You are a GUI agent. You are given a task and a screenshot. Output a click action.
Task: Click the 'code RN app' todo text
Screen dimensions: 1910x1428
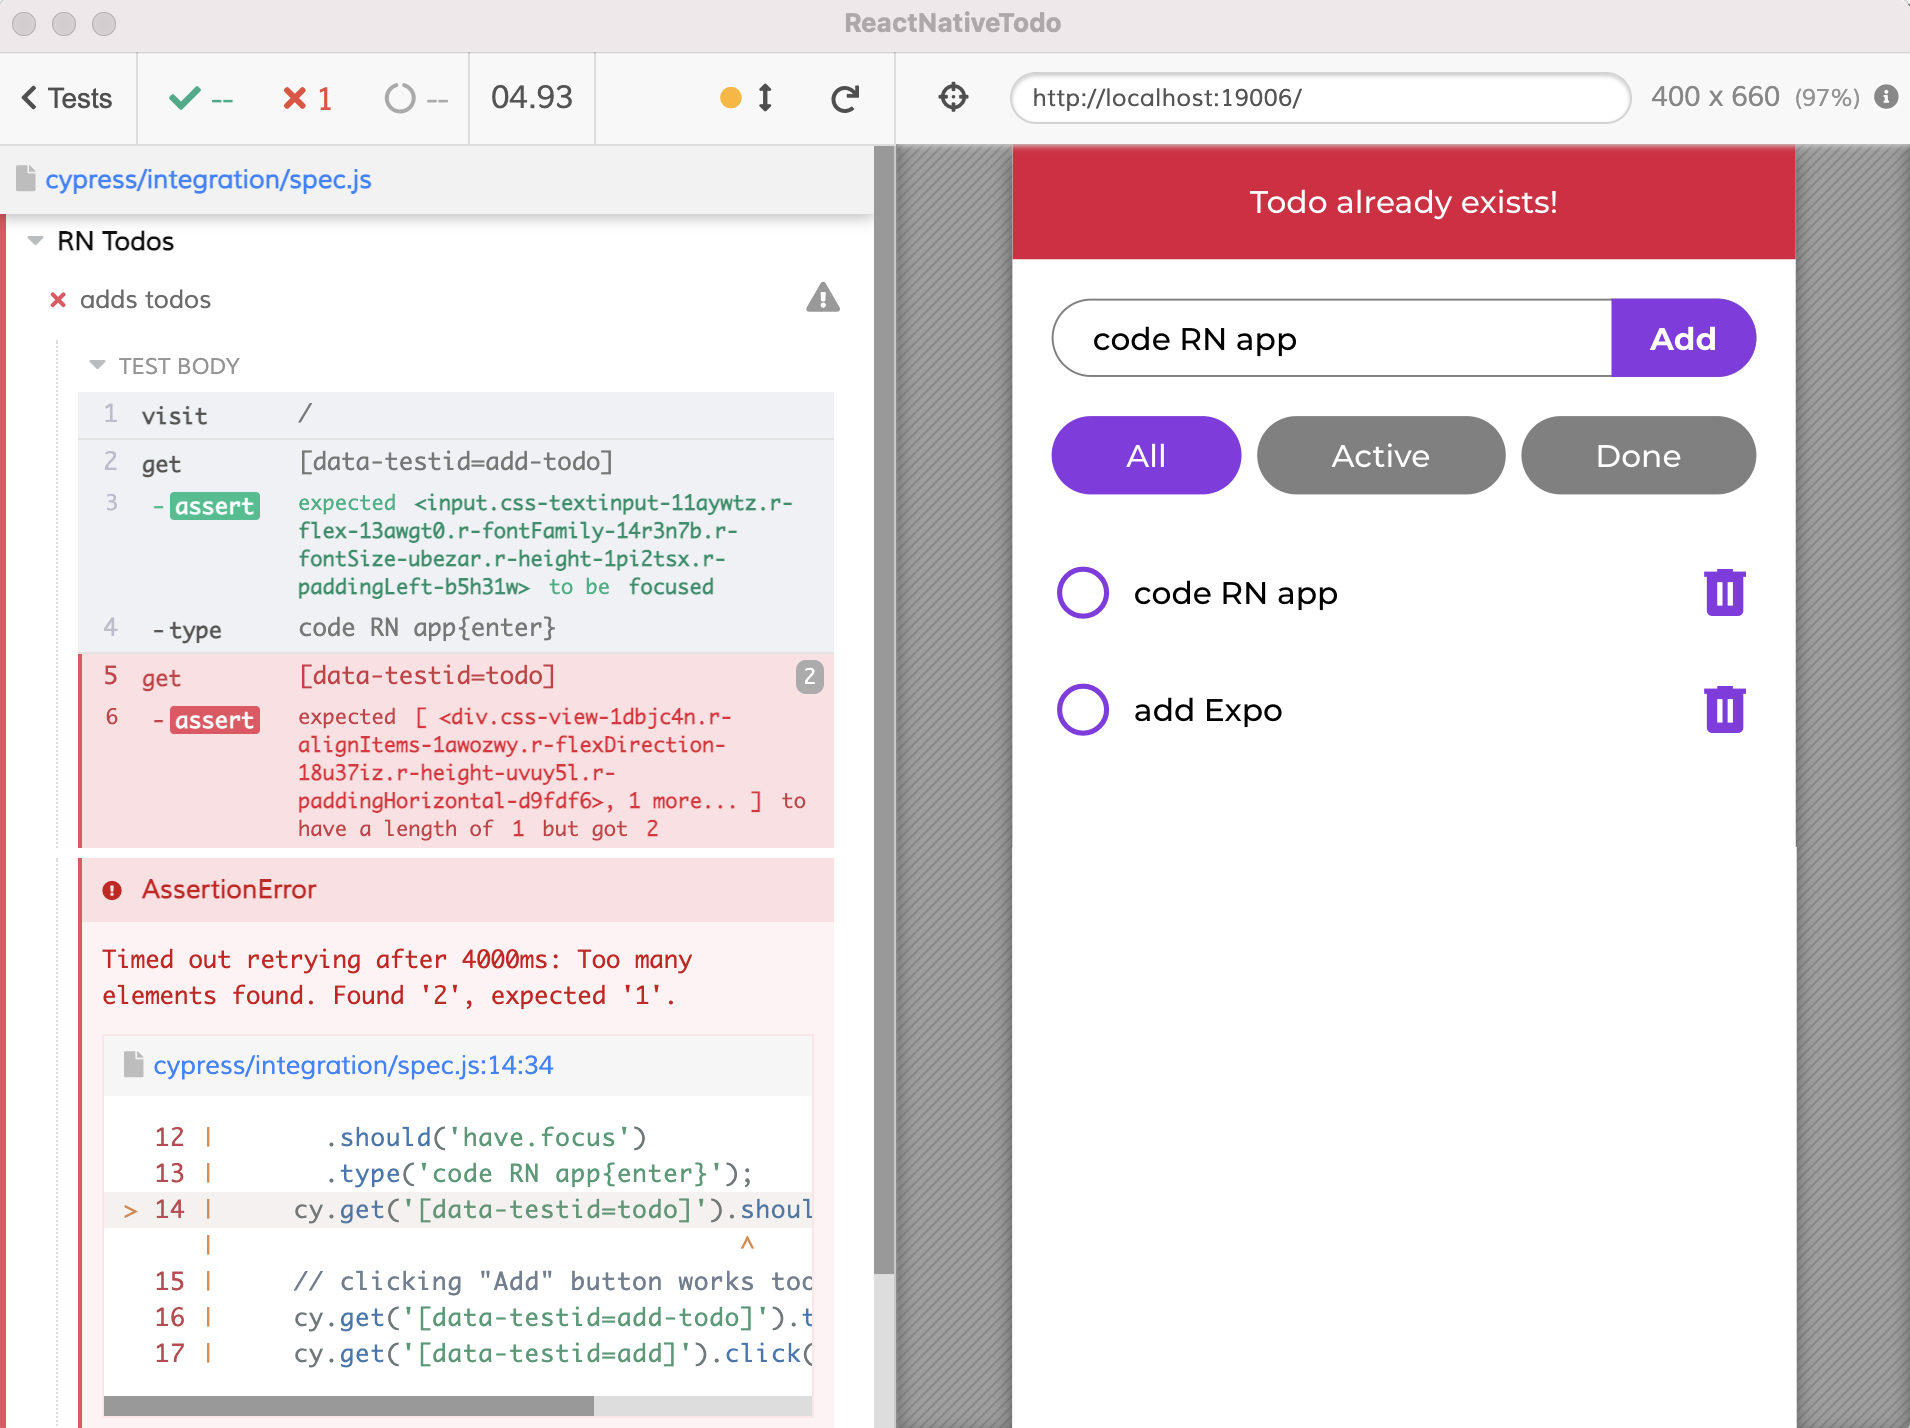(x=1235, y=593)
